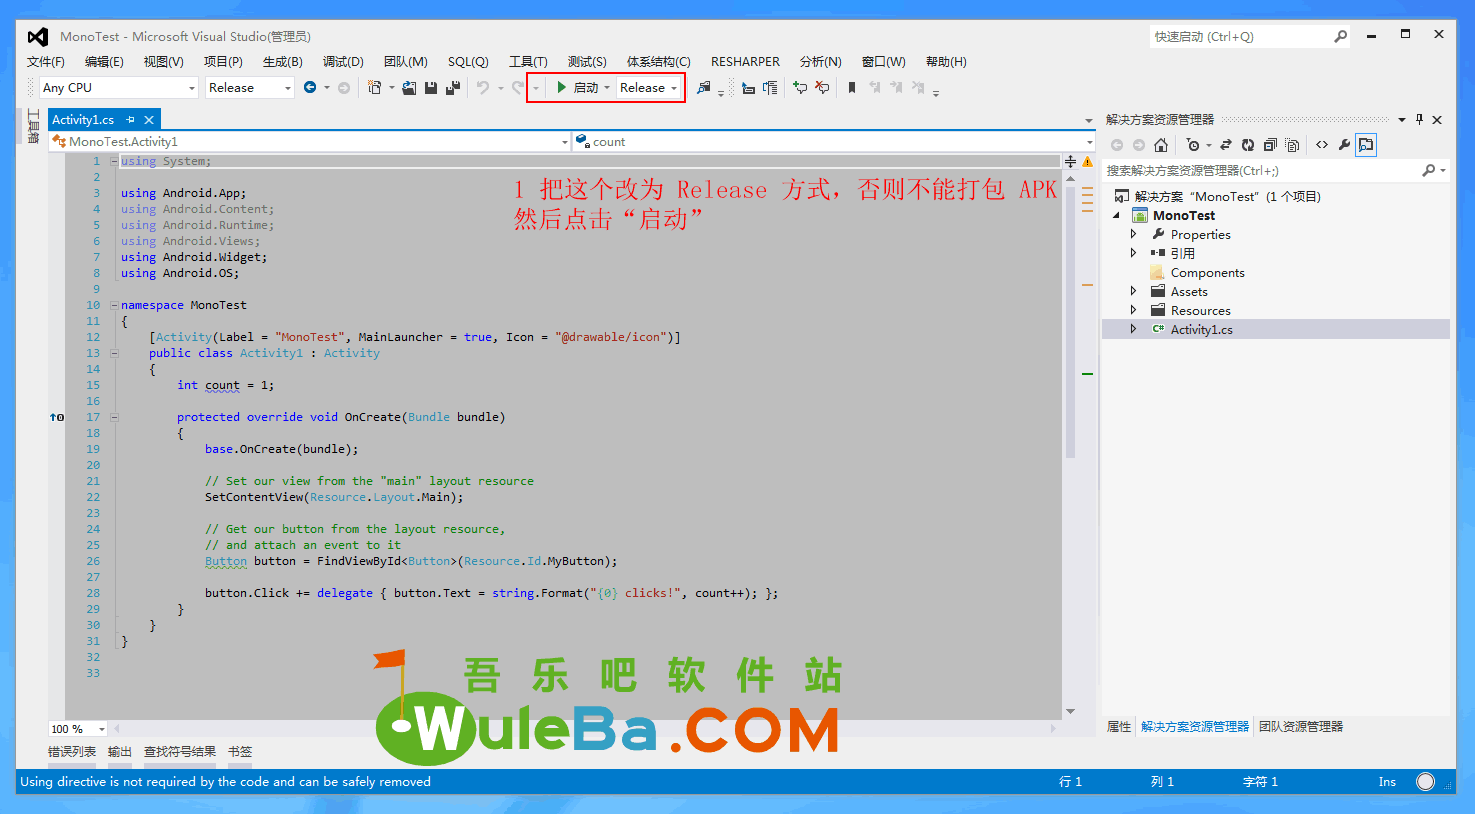1475x814 pixels.
Task: Collapse the MonoTest project node
Action: [1116, 215]
